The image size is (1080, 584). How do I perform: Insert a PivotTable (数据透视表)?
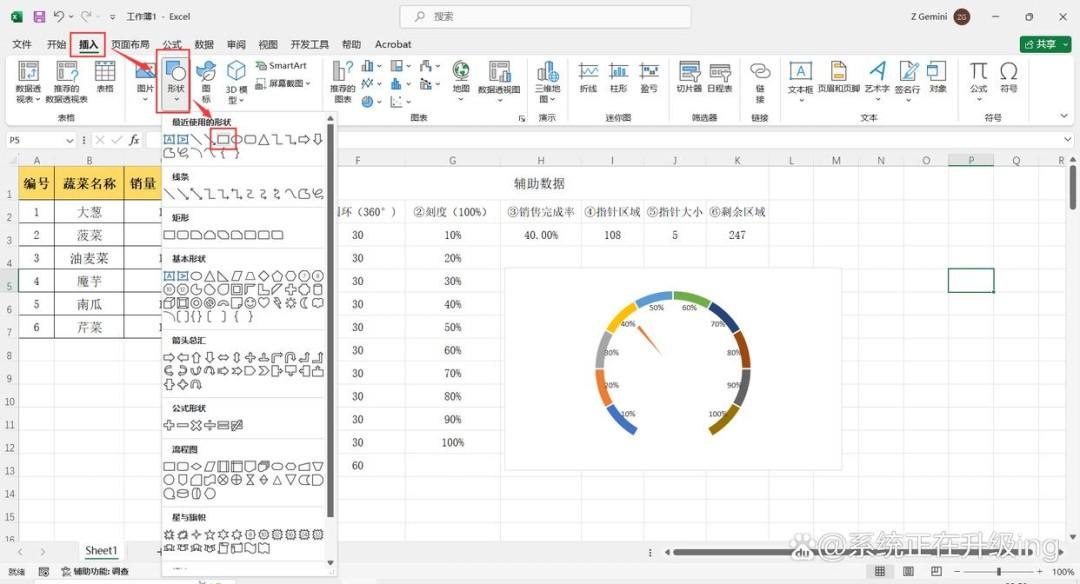[x=28, y=81]
